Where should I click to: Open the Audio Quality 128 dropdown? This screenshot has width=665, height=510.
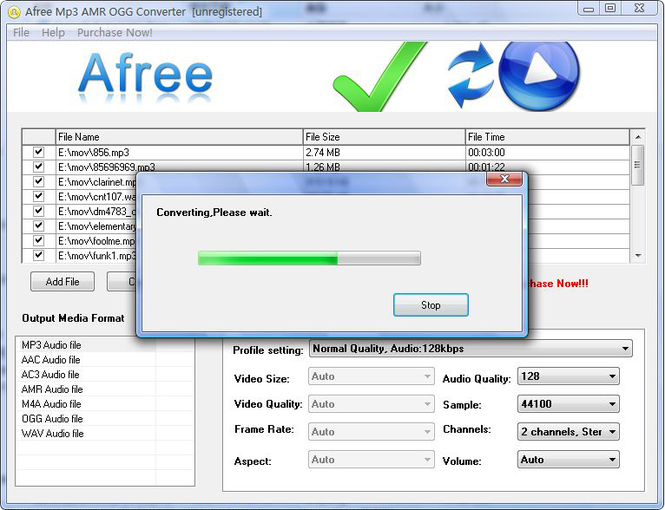pyautogui.click(x=568, y=376)
